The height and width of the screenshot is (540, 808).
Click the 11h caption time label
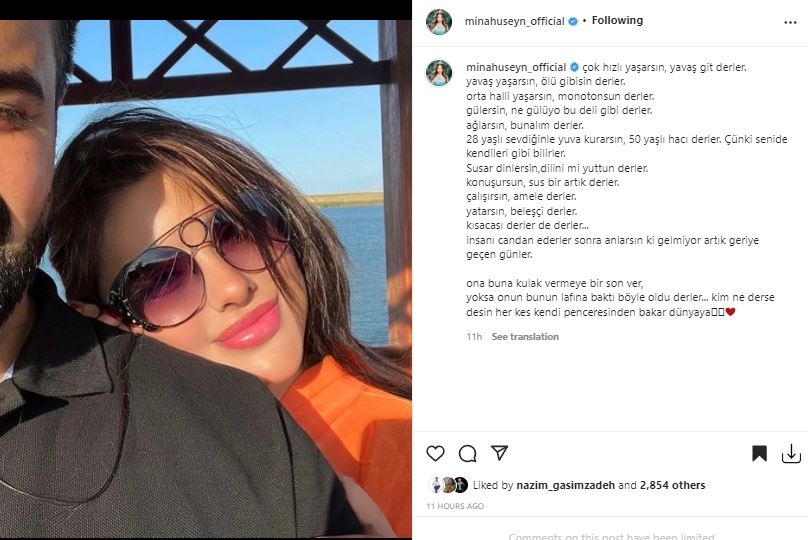[474, 336]
